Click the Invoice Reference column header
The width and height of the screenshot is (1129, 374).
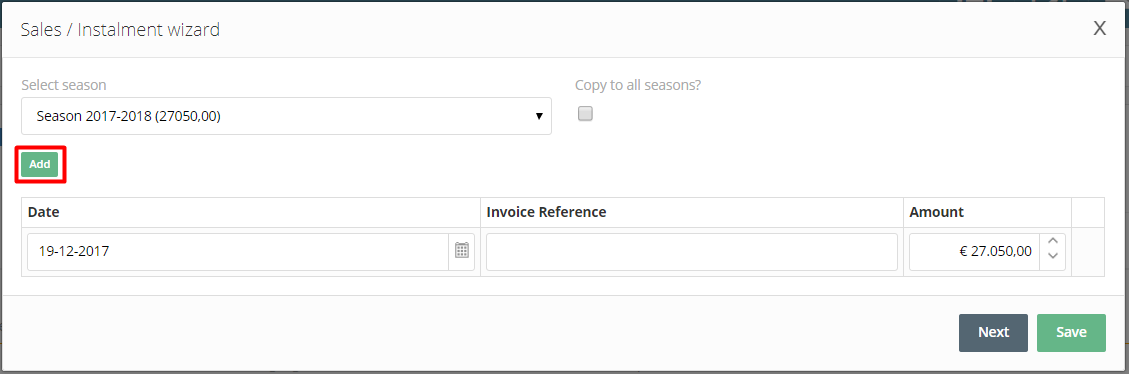coord(546,213)
